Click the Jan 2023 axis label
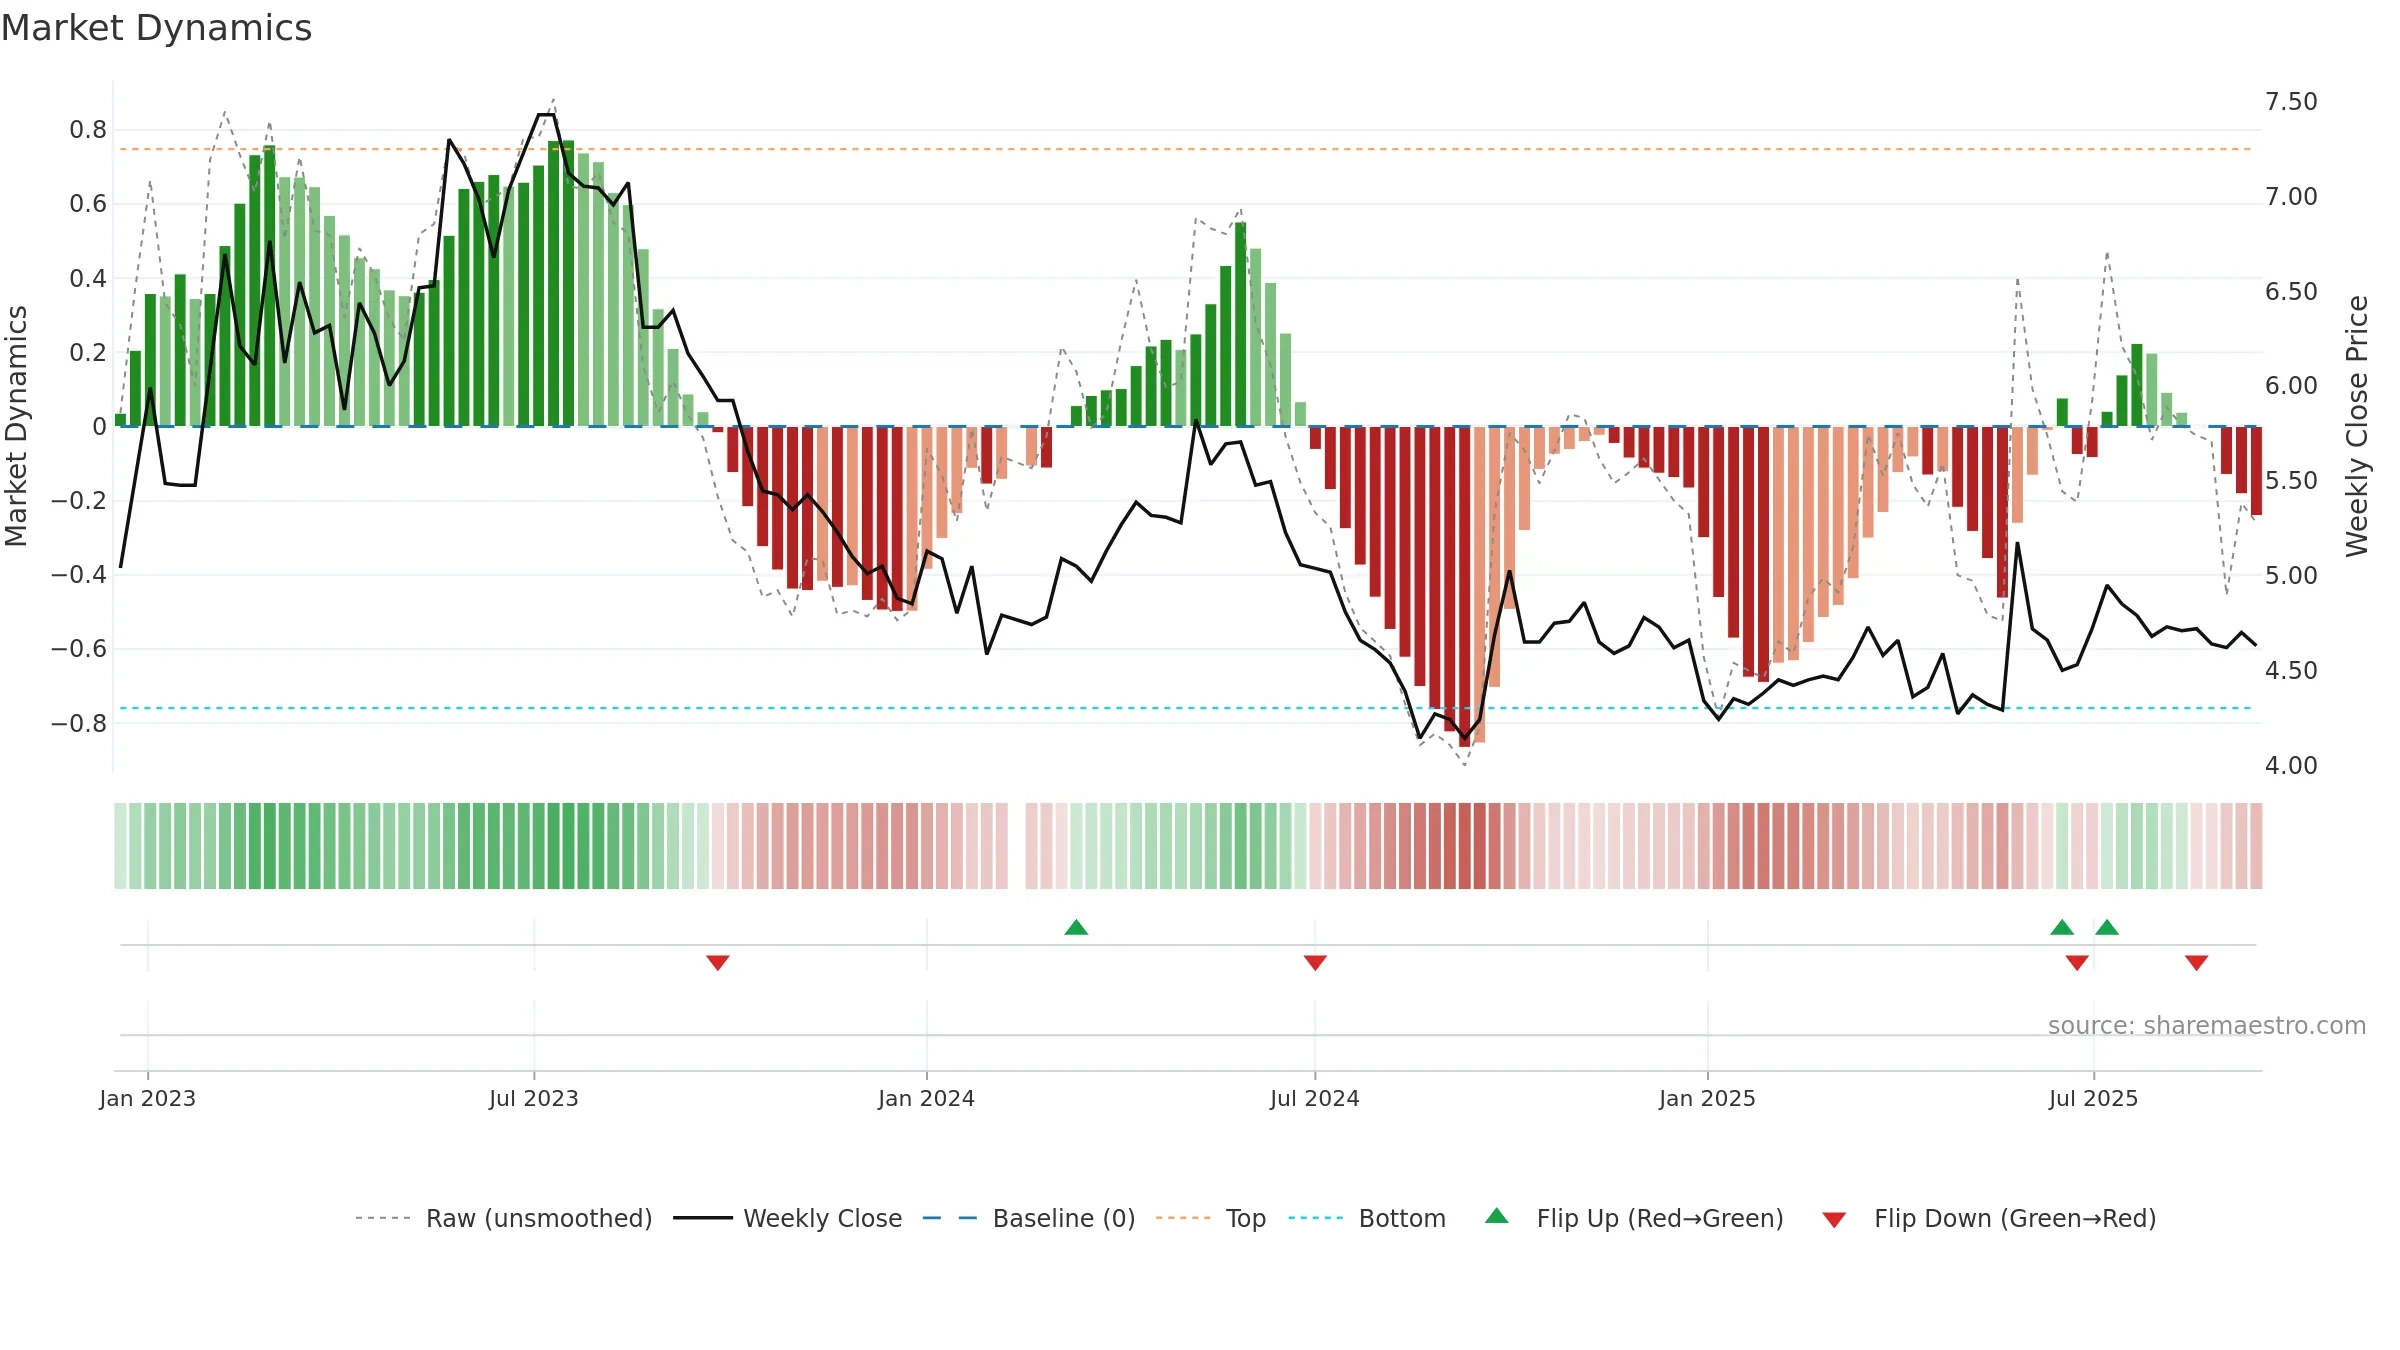Screen dimensions: 2400x1350 point(148,1098)
